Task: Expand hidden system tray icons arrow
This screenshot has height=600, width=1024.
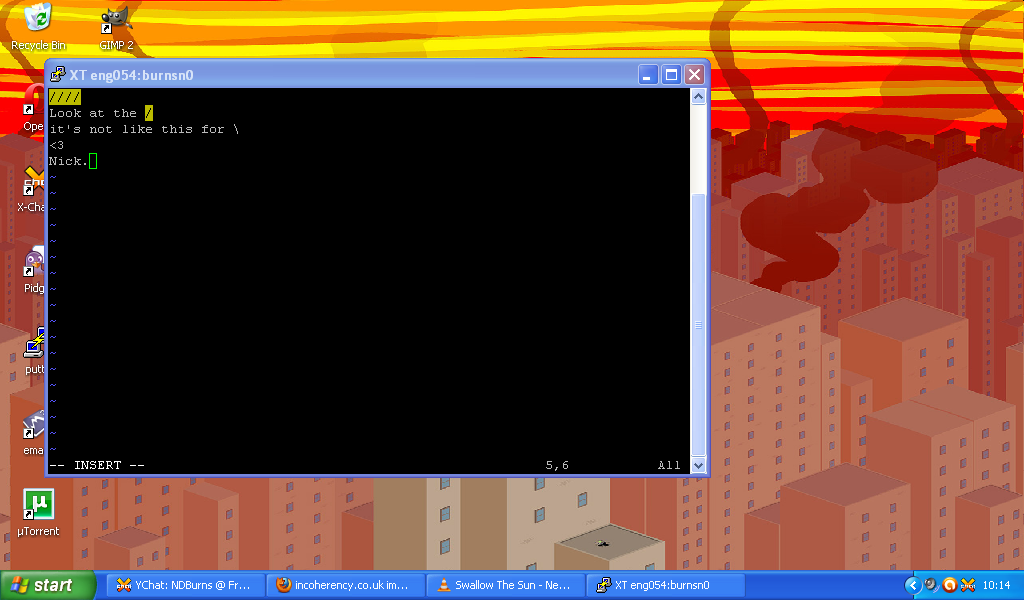Action: [x=911, y=585]
